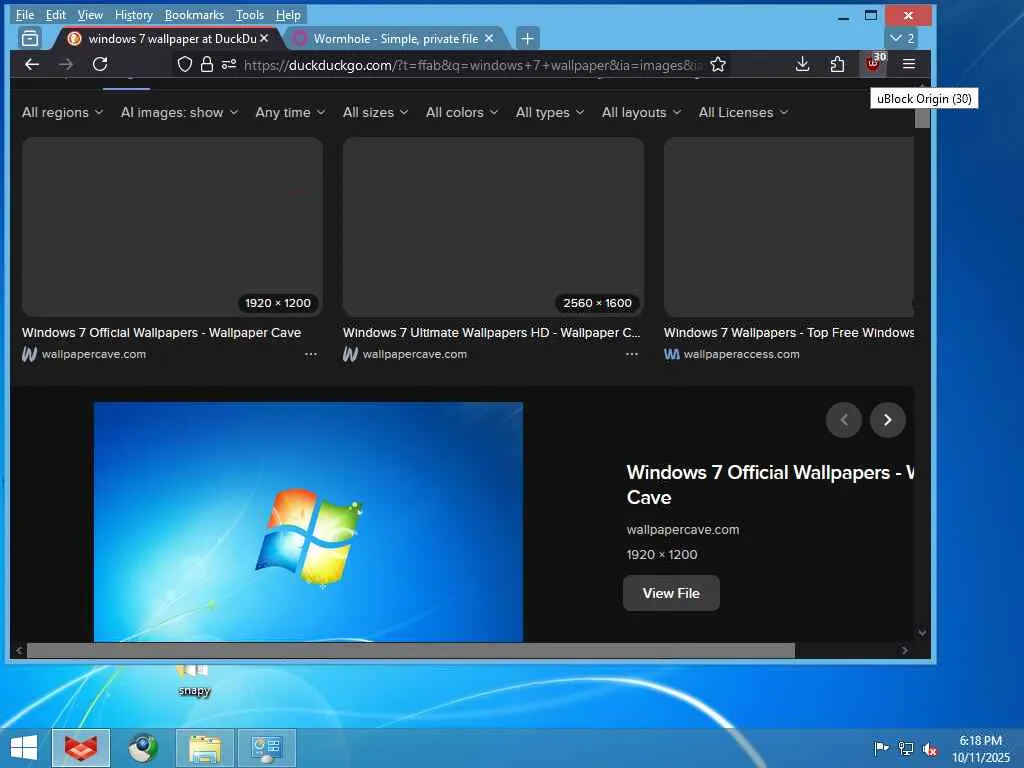This screenshot has height=768, width=1024.
Task: Open Windows 7 Official Wallpapers result title
Action: coord(161,332)
